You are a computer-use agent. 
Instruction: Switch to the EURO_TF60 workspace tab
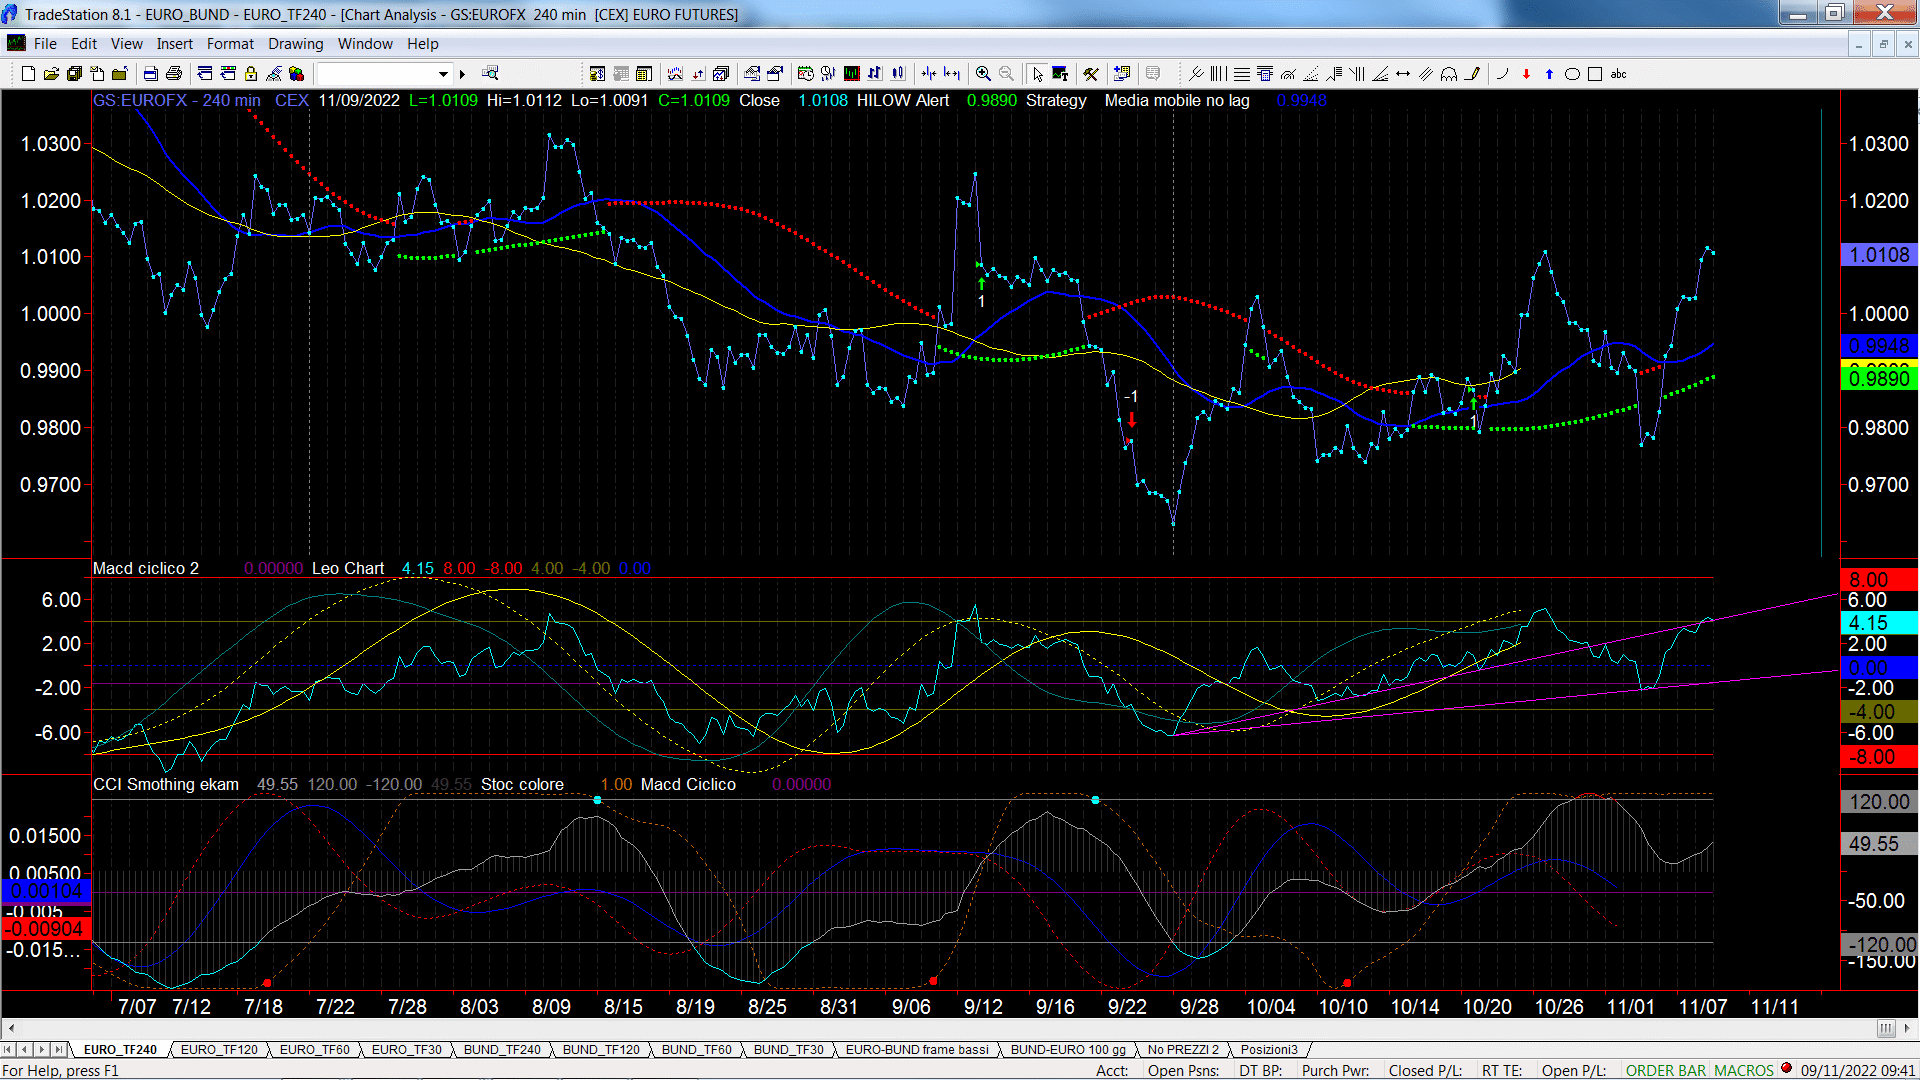pos(314,1049)
